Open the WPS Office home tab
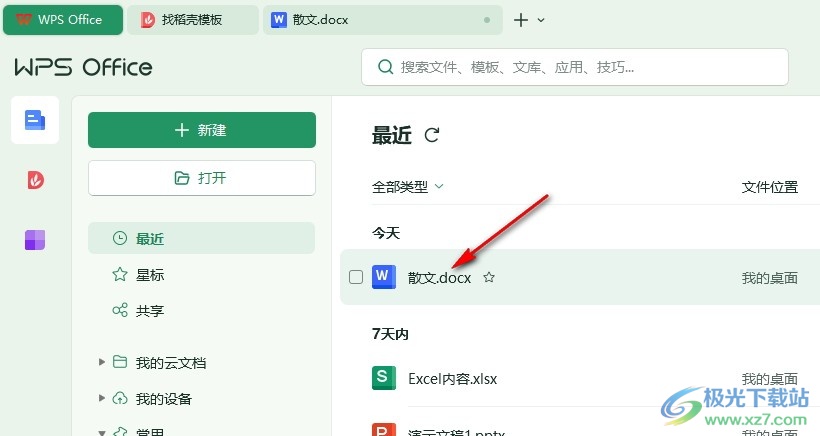This screenshot has width=820, height=436. 63,20
